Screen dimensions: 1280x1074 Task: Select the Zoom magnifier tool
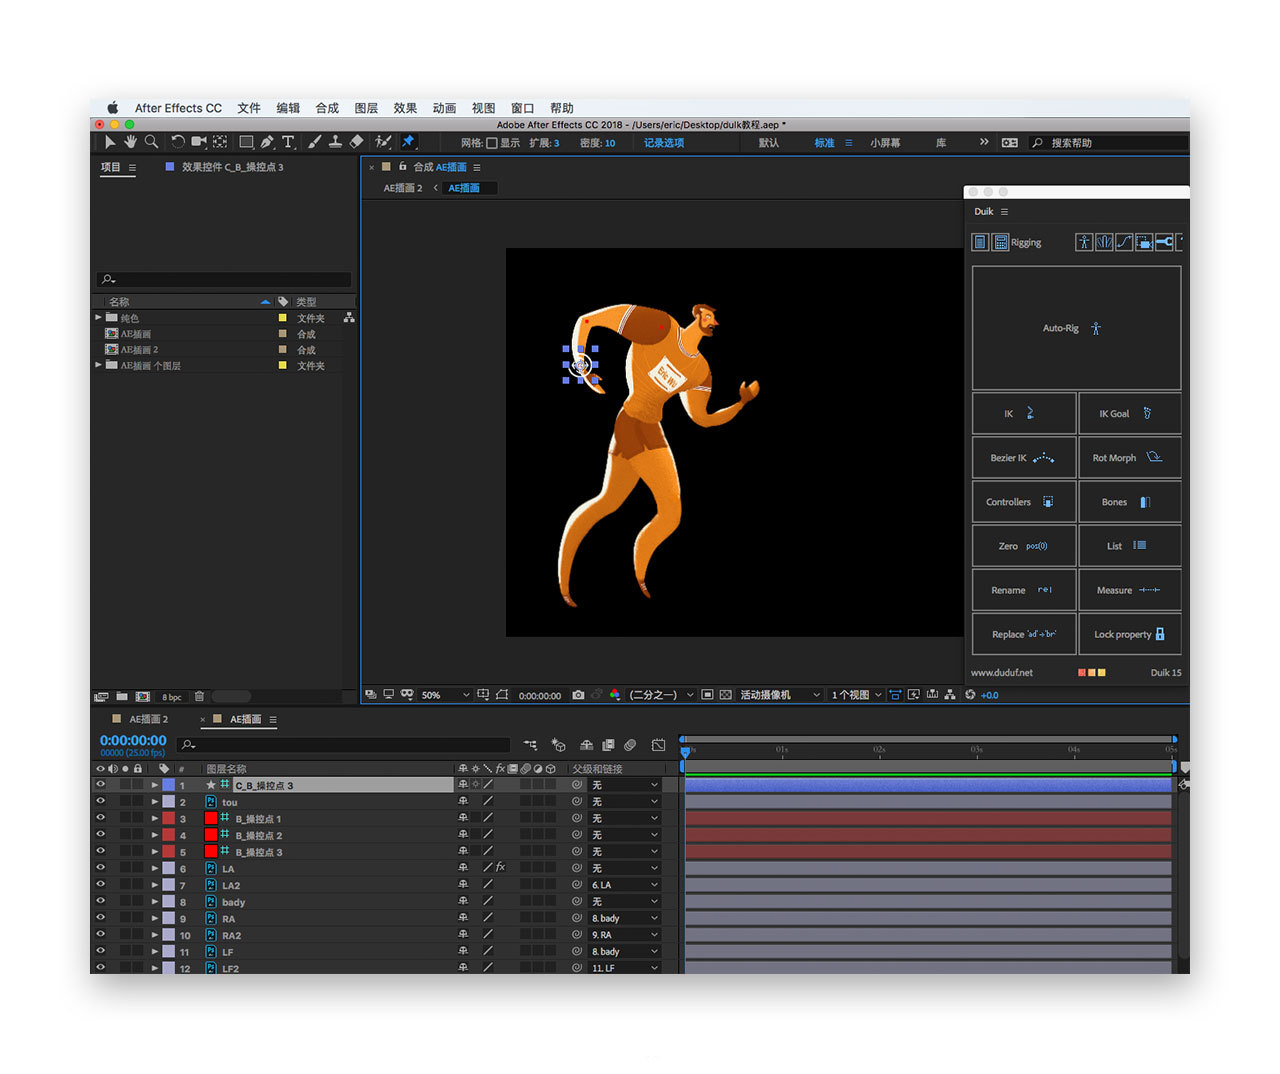151,142
